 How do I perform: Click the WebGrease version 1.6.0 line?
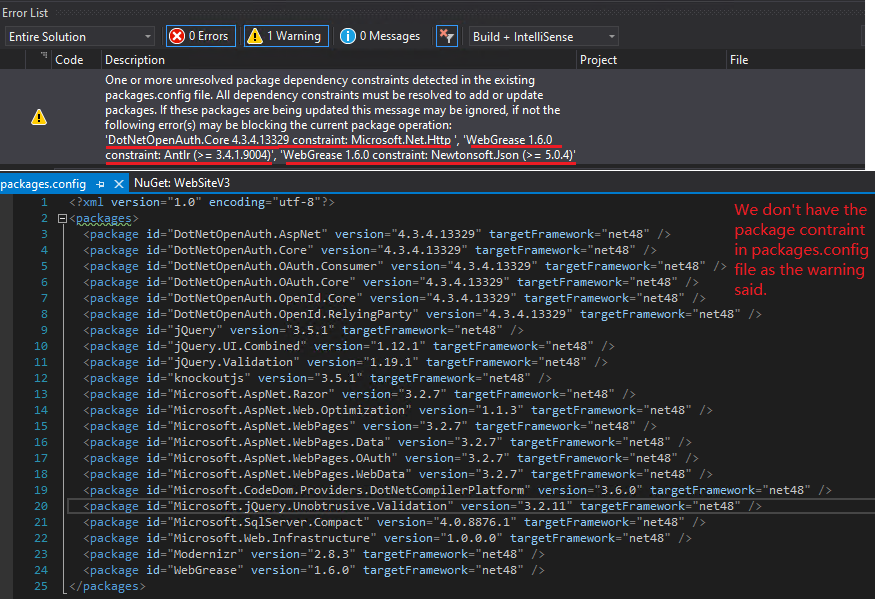pyautogui.click(x=314, y=571)
